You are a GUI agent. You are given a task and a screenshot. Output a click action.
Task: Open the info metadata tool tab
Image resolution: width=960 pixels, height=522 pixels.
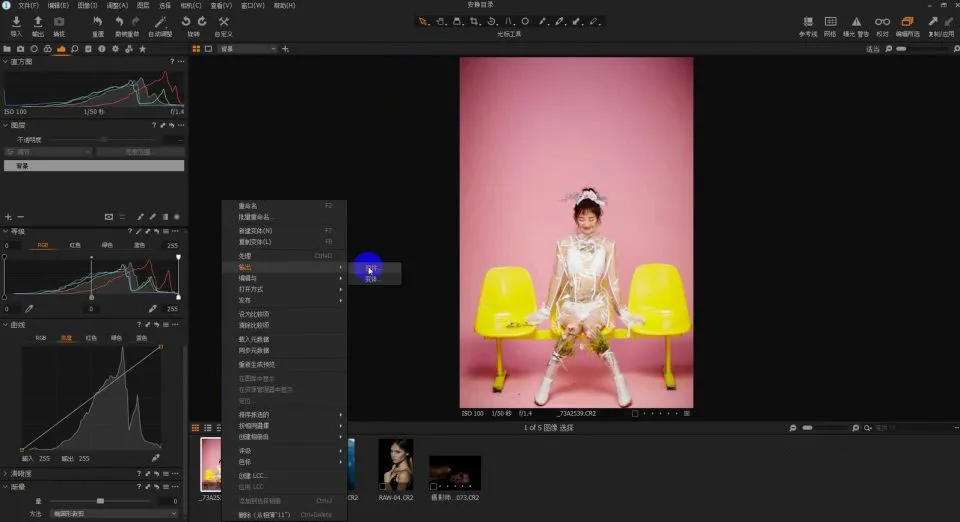102,49
